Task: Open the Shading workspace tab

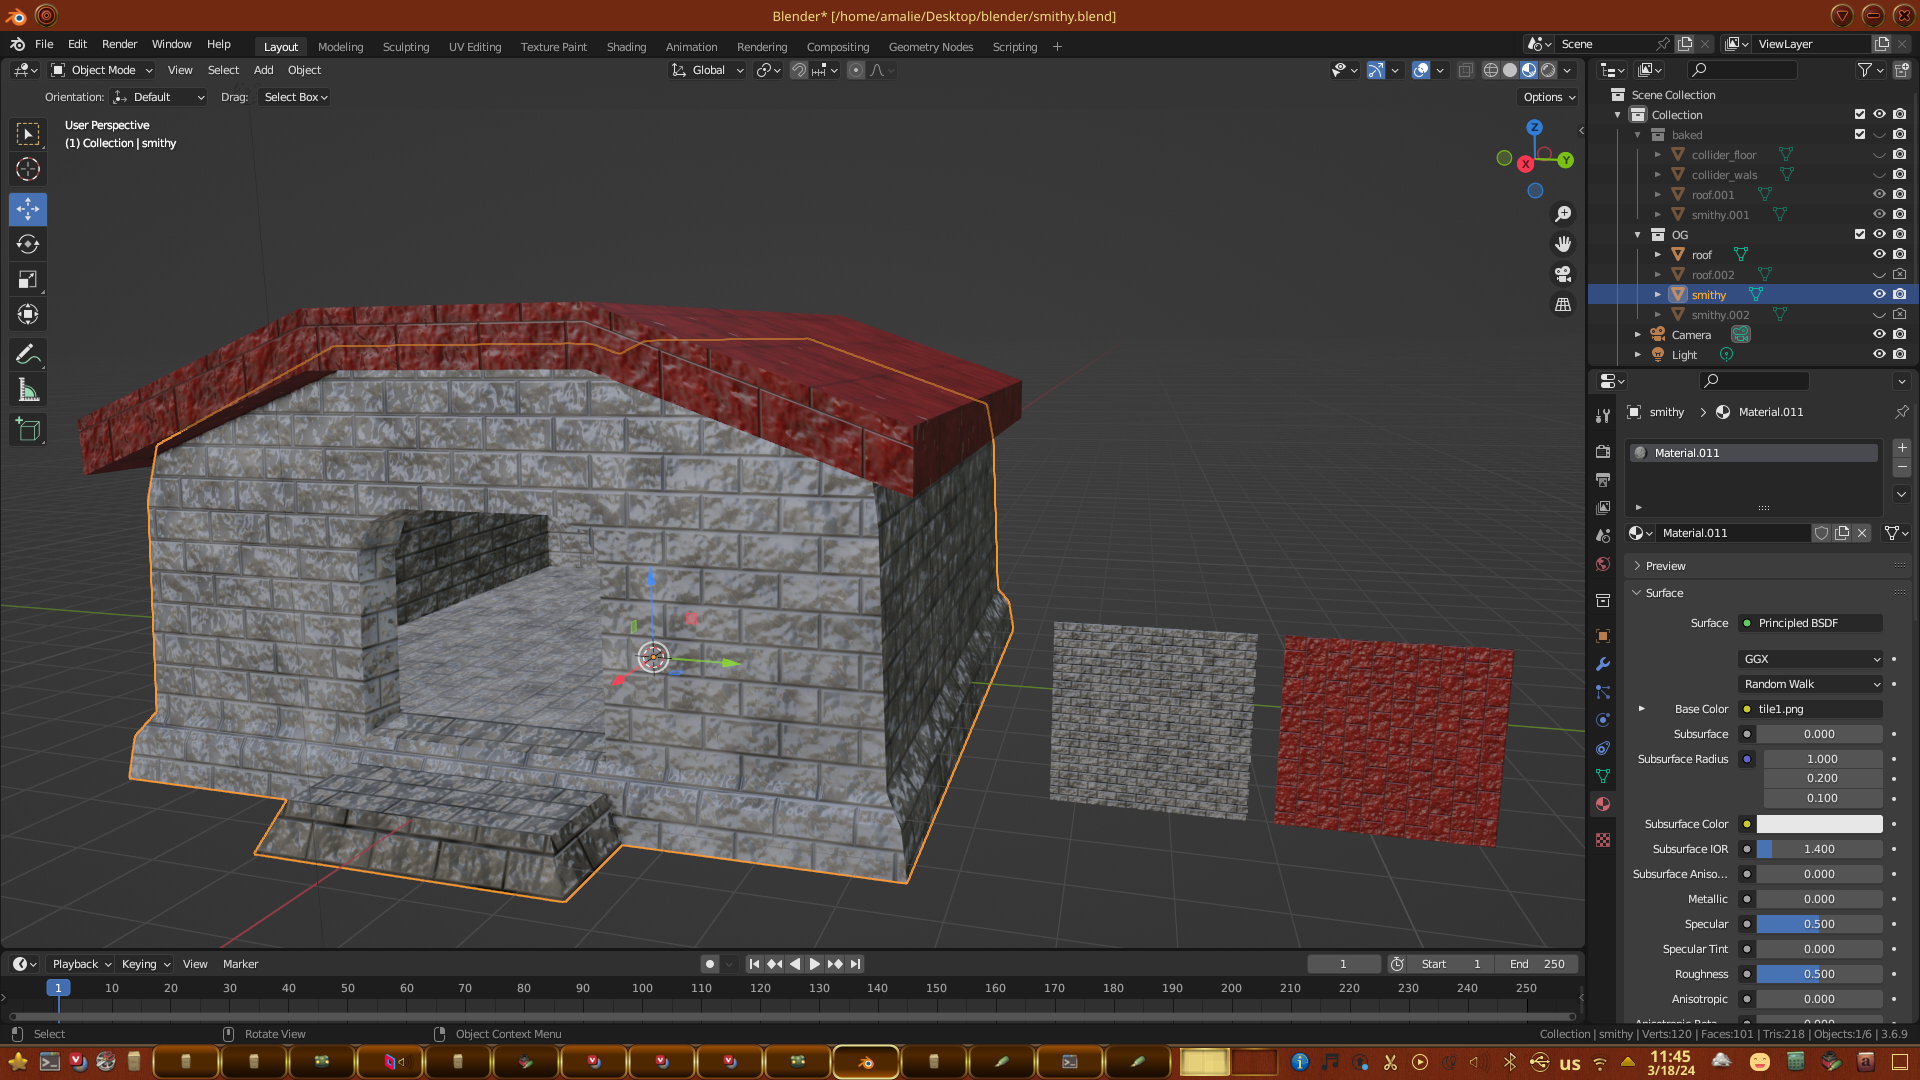Action: (x=626, y=47)
